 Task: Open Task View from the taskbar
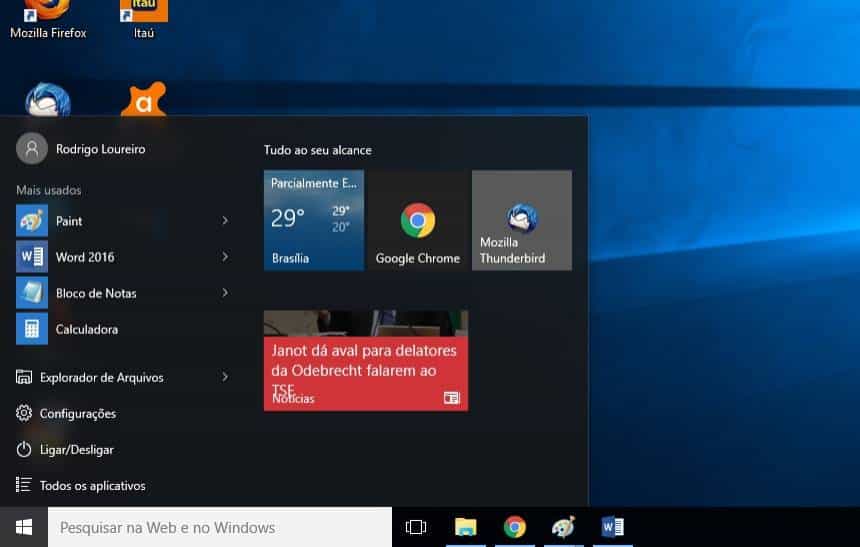point(416,527)
